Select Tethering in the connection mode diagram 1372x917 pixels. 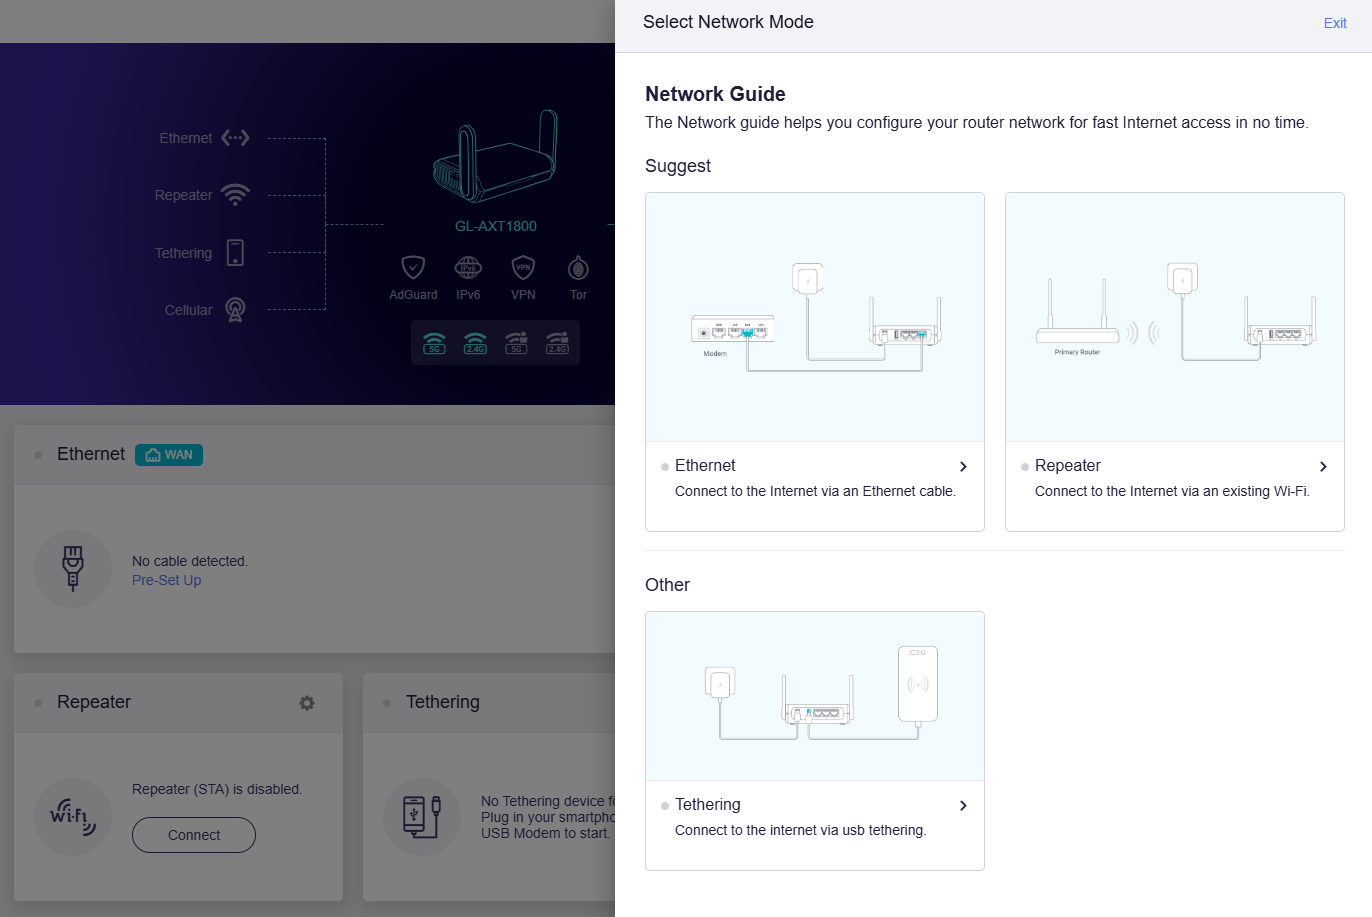point(234,252)
